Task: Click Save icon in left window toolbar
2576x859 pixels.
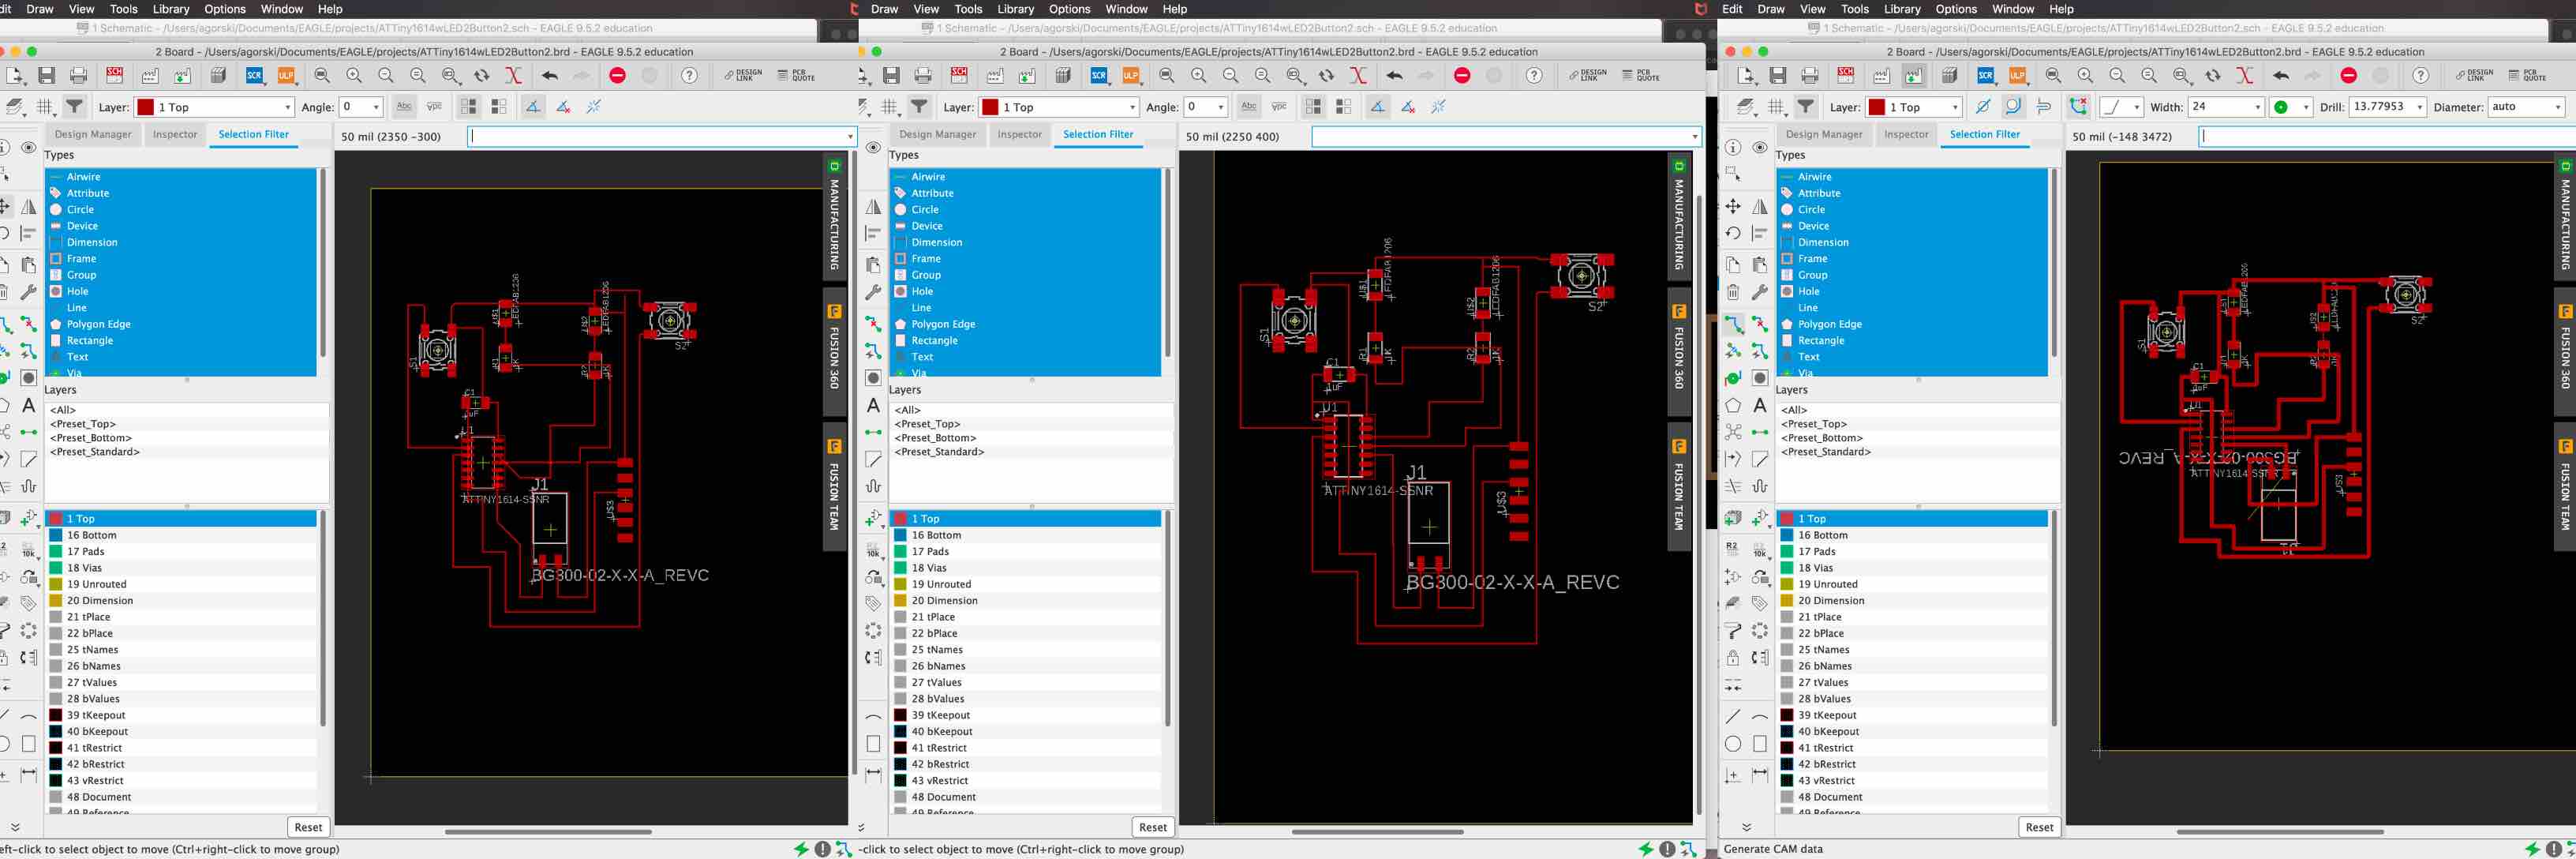Action: tap(46, 76)
